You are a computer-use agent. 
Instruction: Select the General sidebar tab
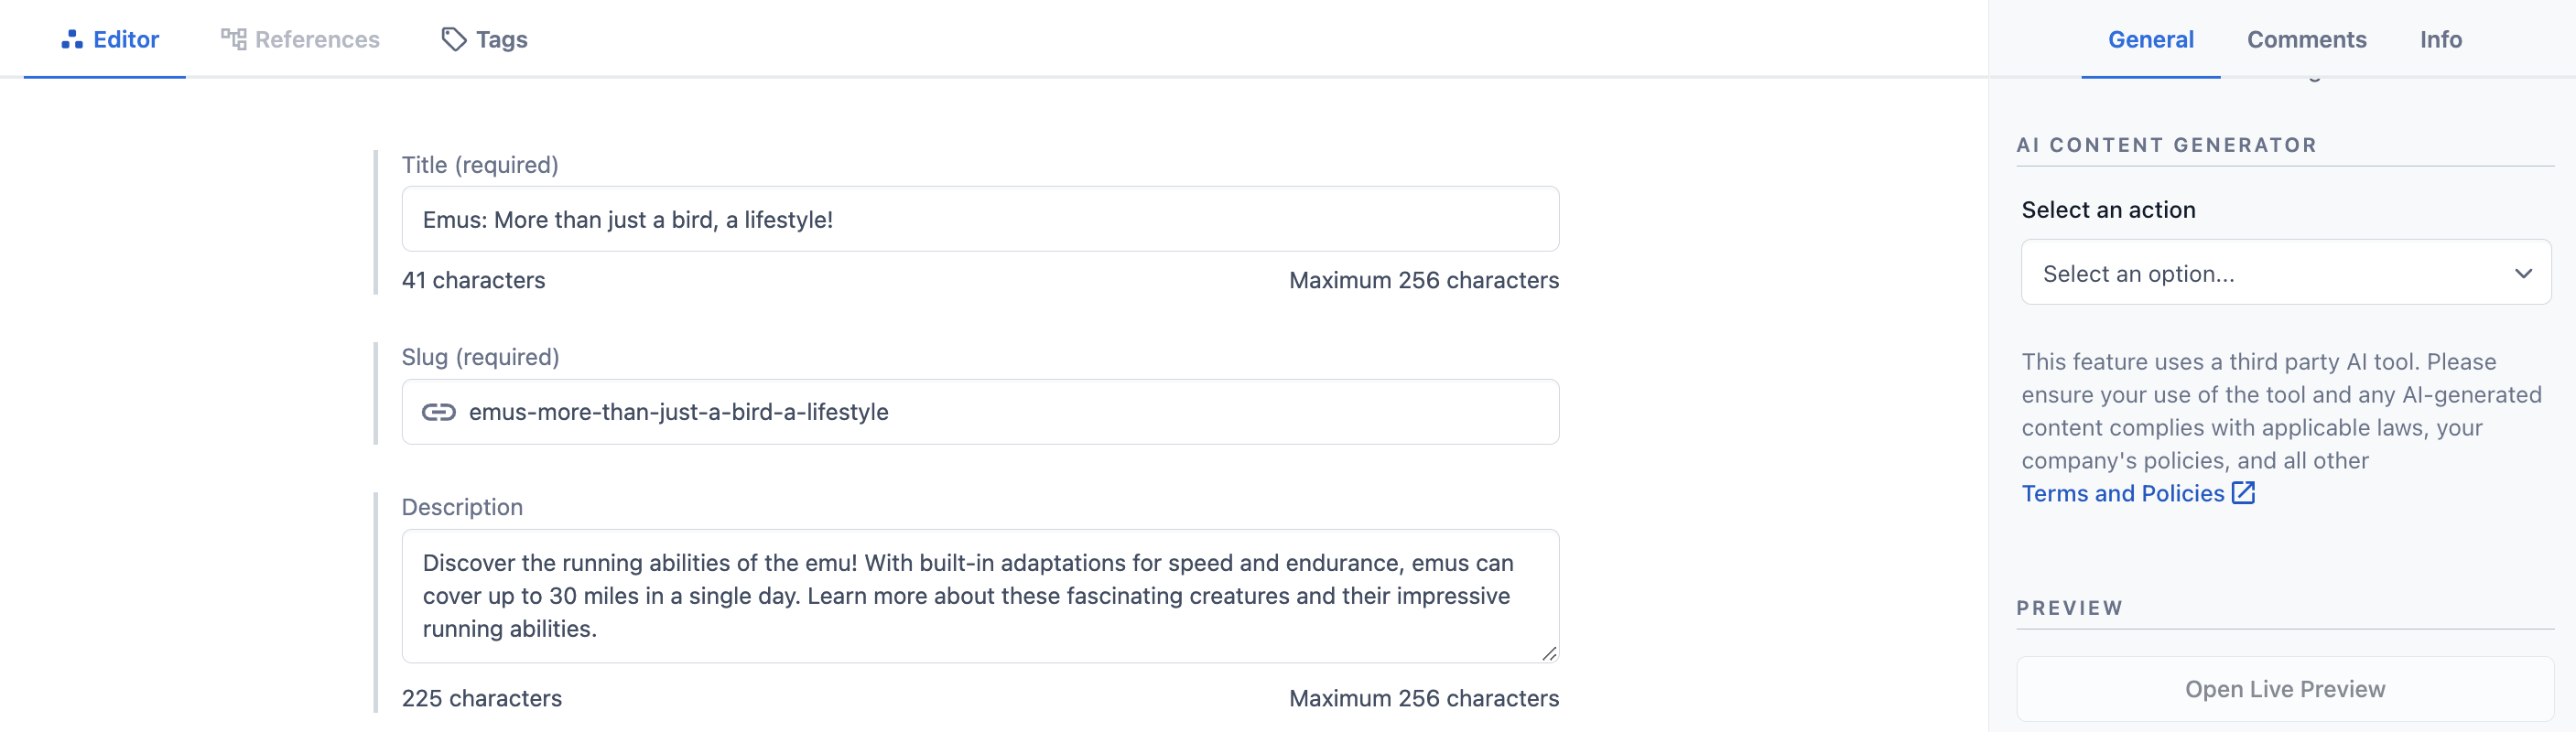2150,39
